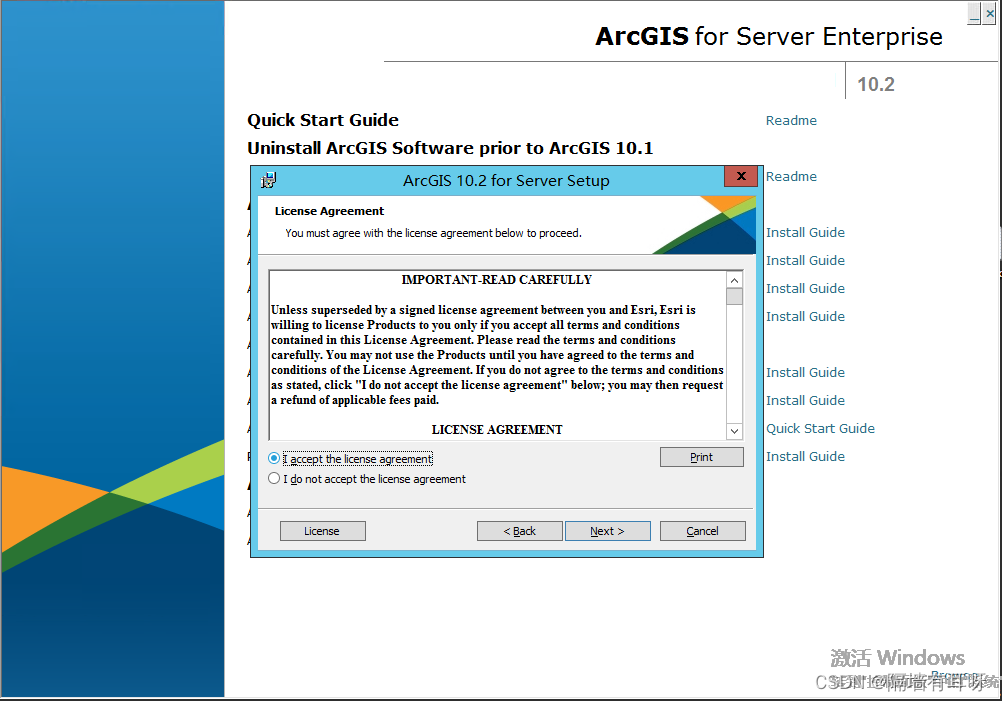Click the red X on the ArcGIS Setup dialog
1002x701 pixels.
(x=741, y=176)
